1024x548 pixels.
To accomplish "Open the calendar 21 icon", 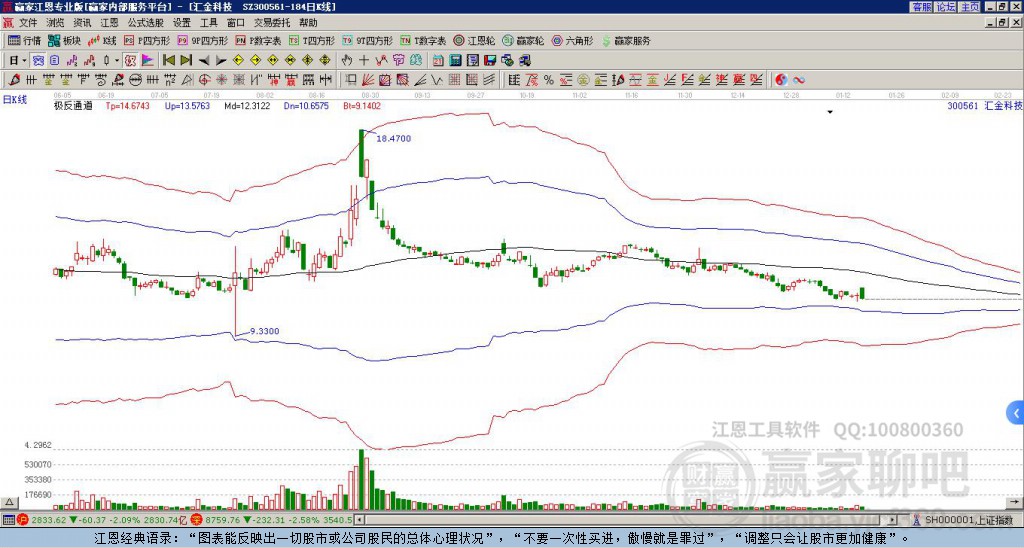I will [438, 61].
